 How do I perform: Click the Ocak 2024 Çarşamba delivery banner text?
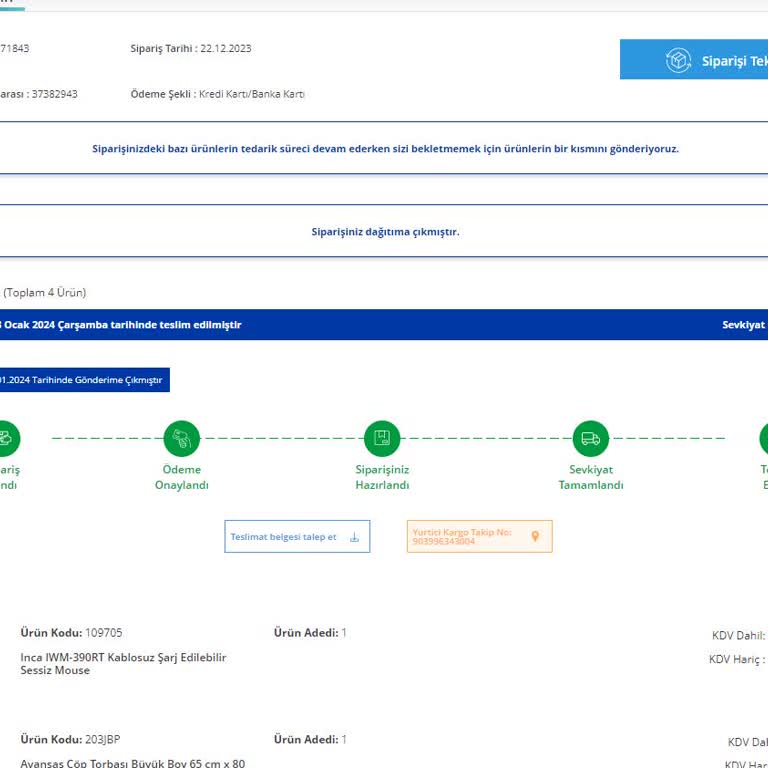pos(122,325)
